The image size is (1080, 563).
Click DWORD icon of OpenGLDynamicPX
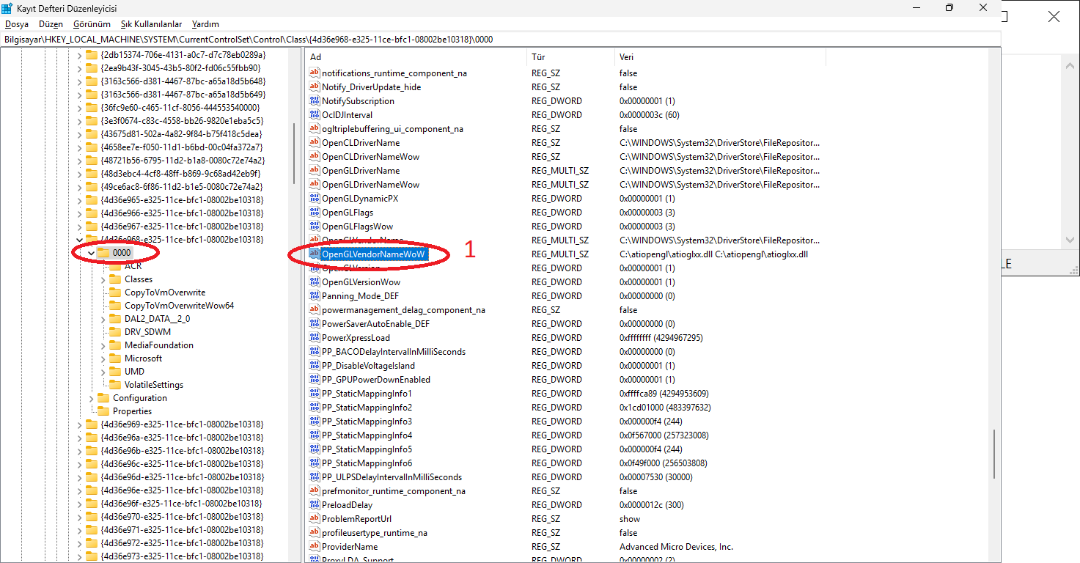click(315, 198)
